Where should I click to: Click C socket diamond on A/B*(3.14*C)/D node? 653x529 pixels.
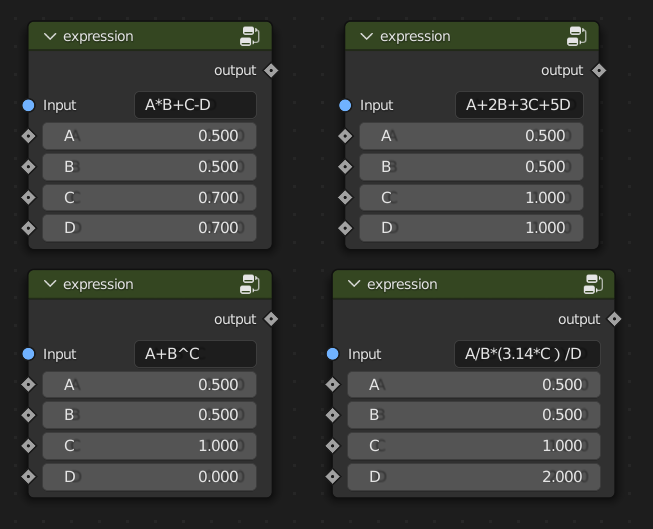click(333, 446)
